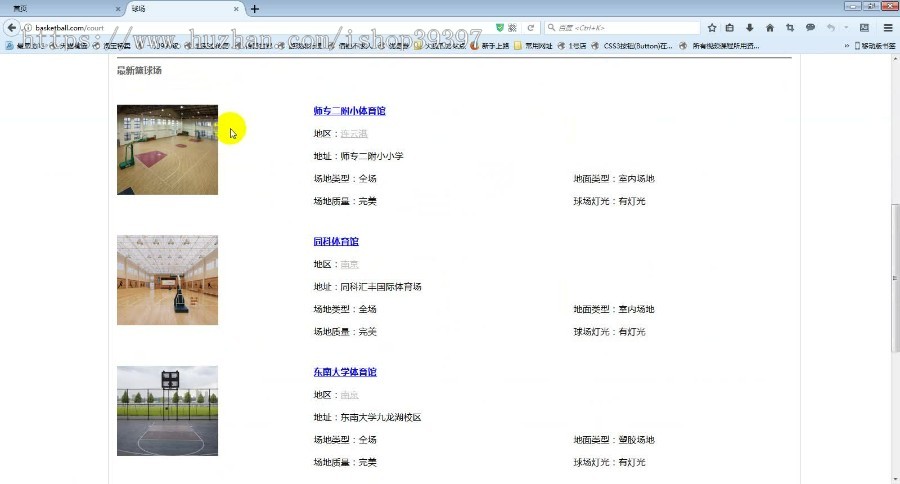Click the page vertical scrollbar thumb
Screen dimensions: 900x484
pyautogui.click(x=895, y=278)
